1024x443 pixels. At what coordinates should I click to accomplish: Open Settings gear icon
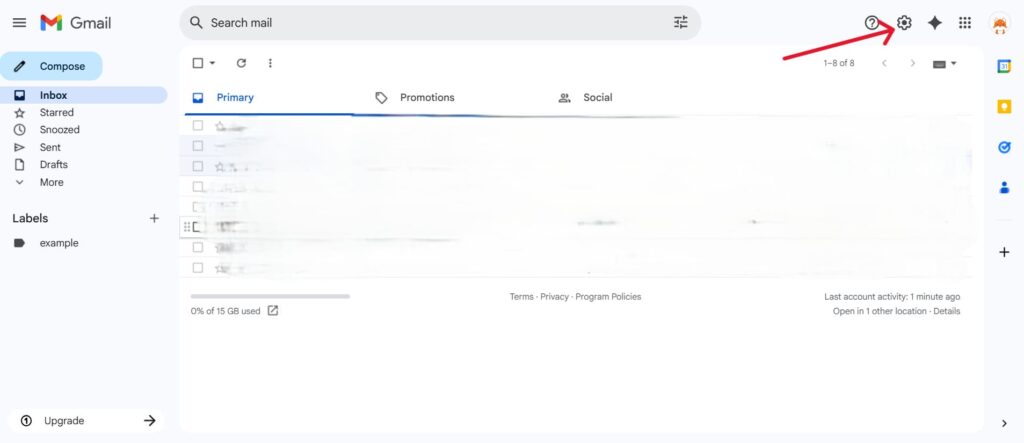(x=904, y=23)
